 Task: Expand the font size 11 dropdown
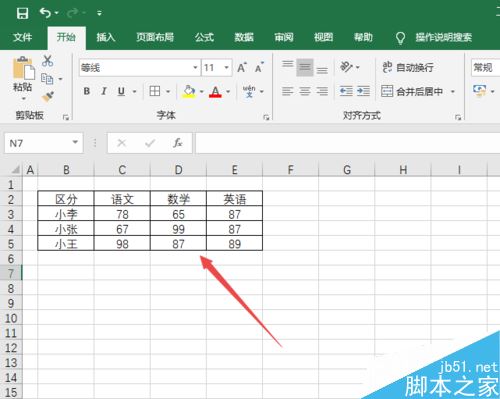pos(226,68)
